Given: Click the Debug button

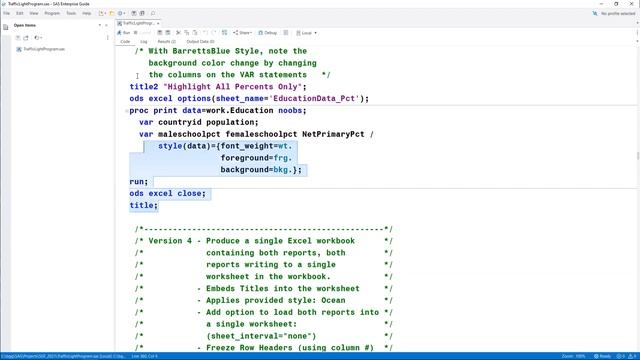Looking at the screenshot, I should 268,33.
